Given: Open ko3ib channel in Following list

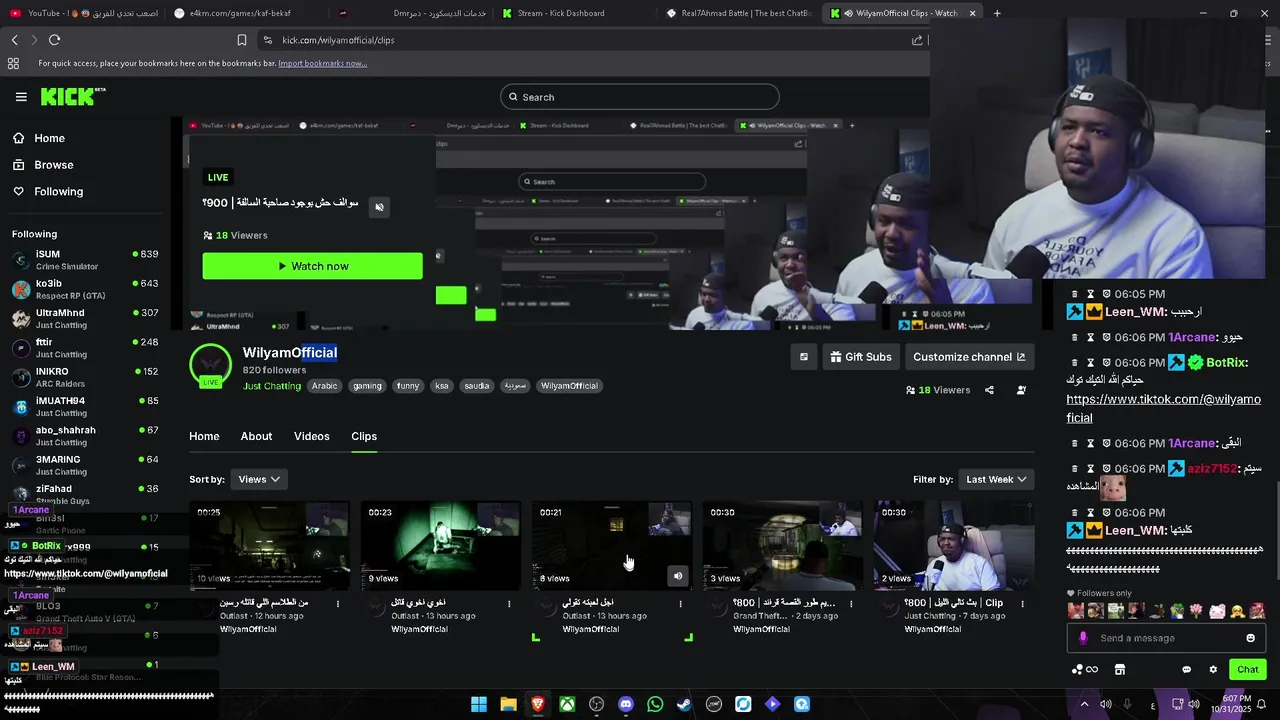Looking at the screenshot, I should coord(85,289).
